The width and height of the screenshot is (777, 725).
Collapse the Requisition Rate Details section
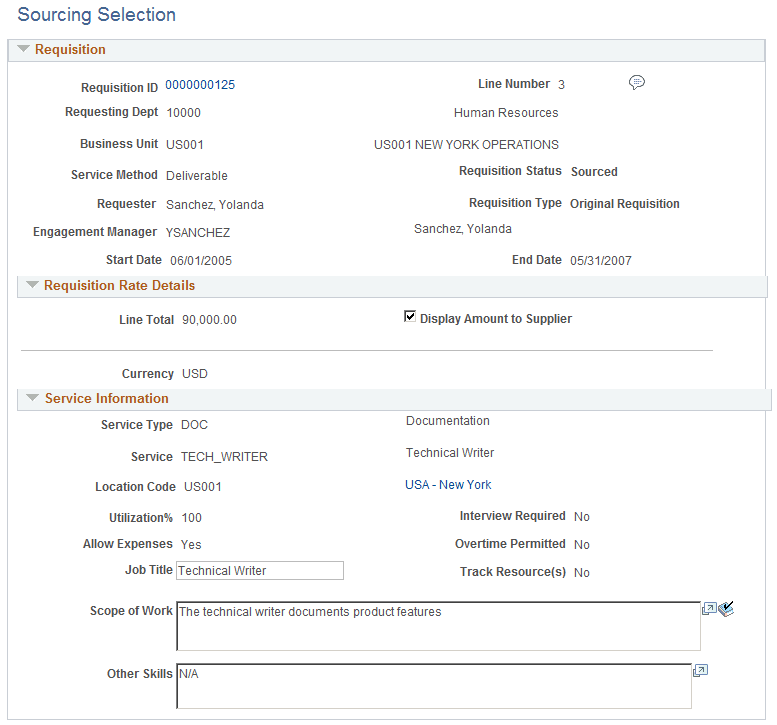32,285
